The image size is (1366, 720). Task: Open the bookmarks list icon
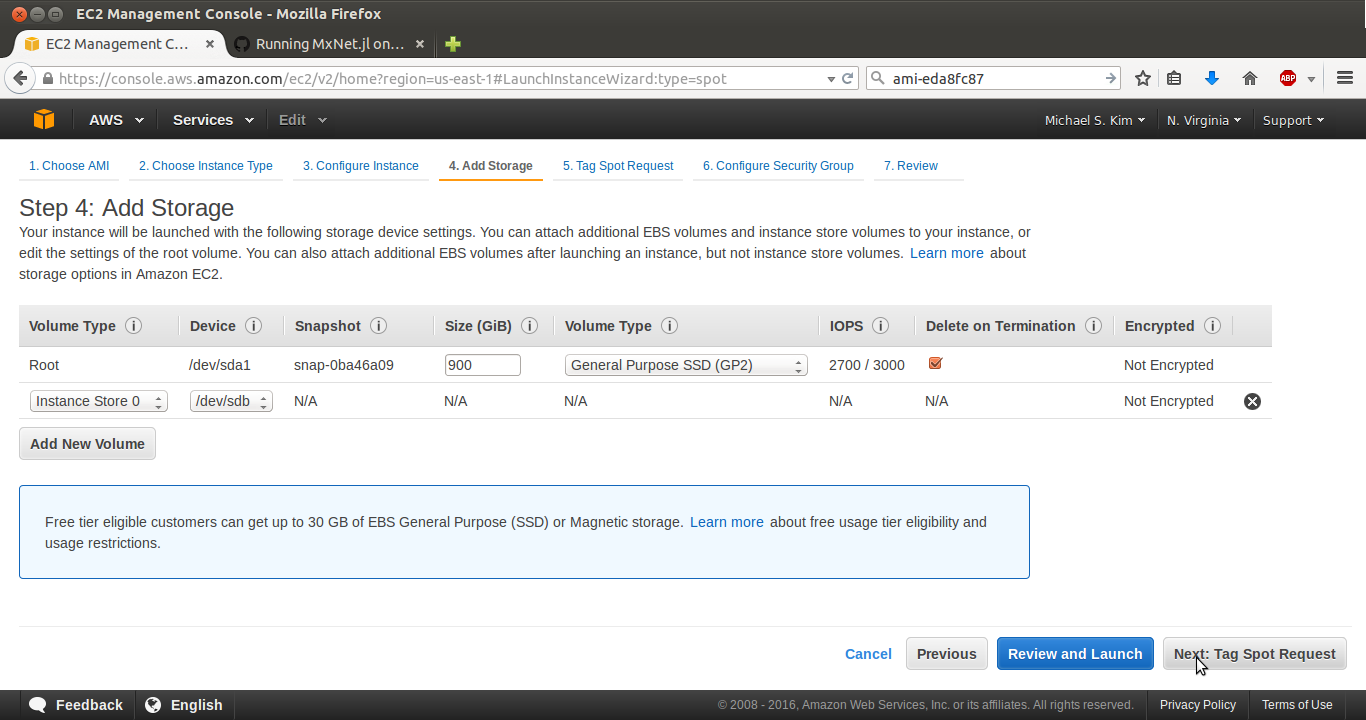pyautogui.click(x=1175, y=78)
